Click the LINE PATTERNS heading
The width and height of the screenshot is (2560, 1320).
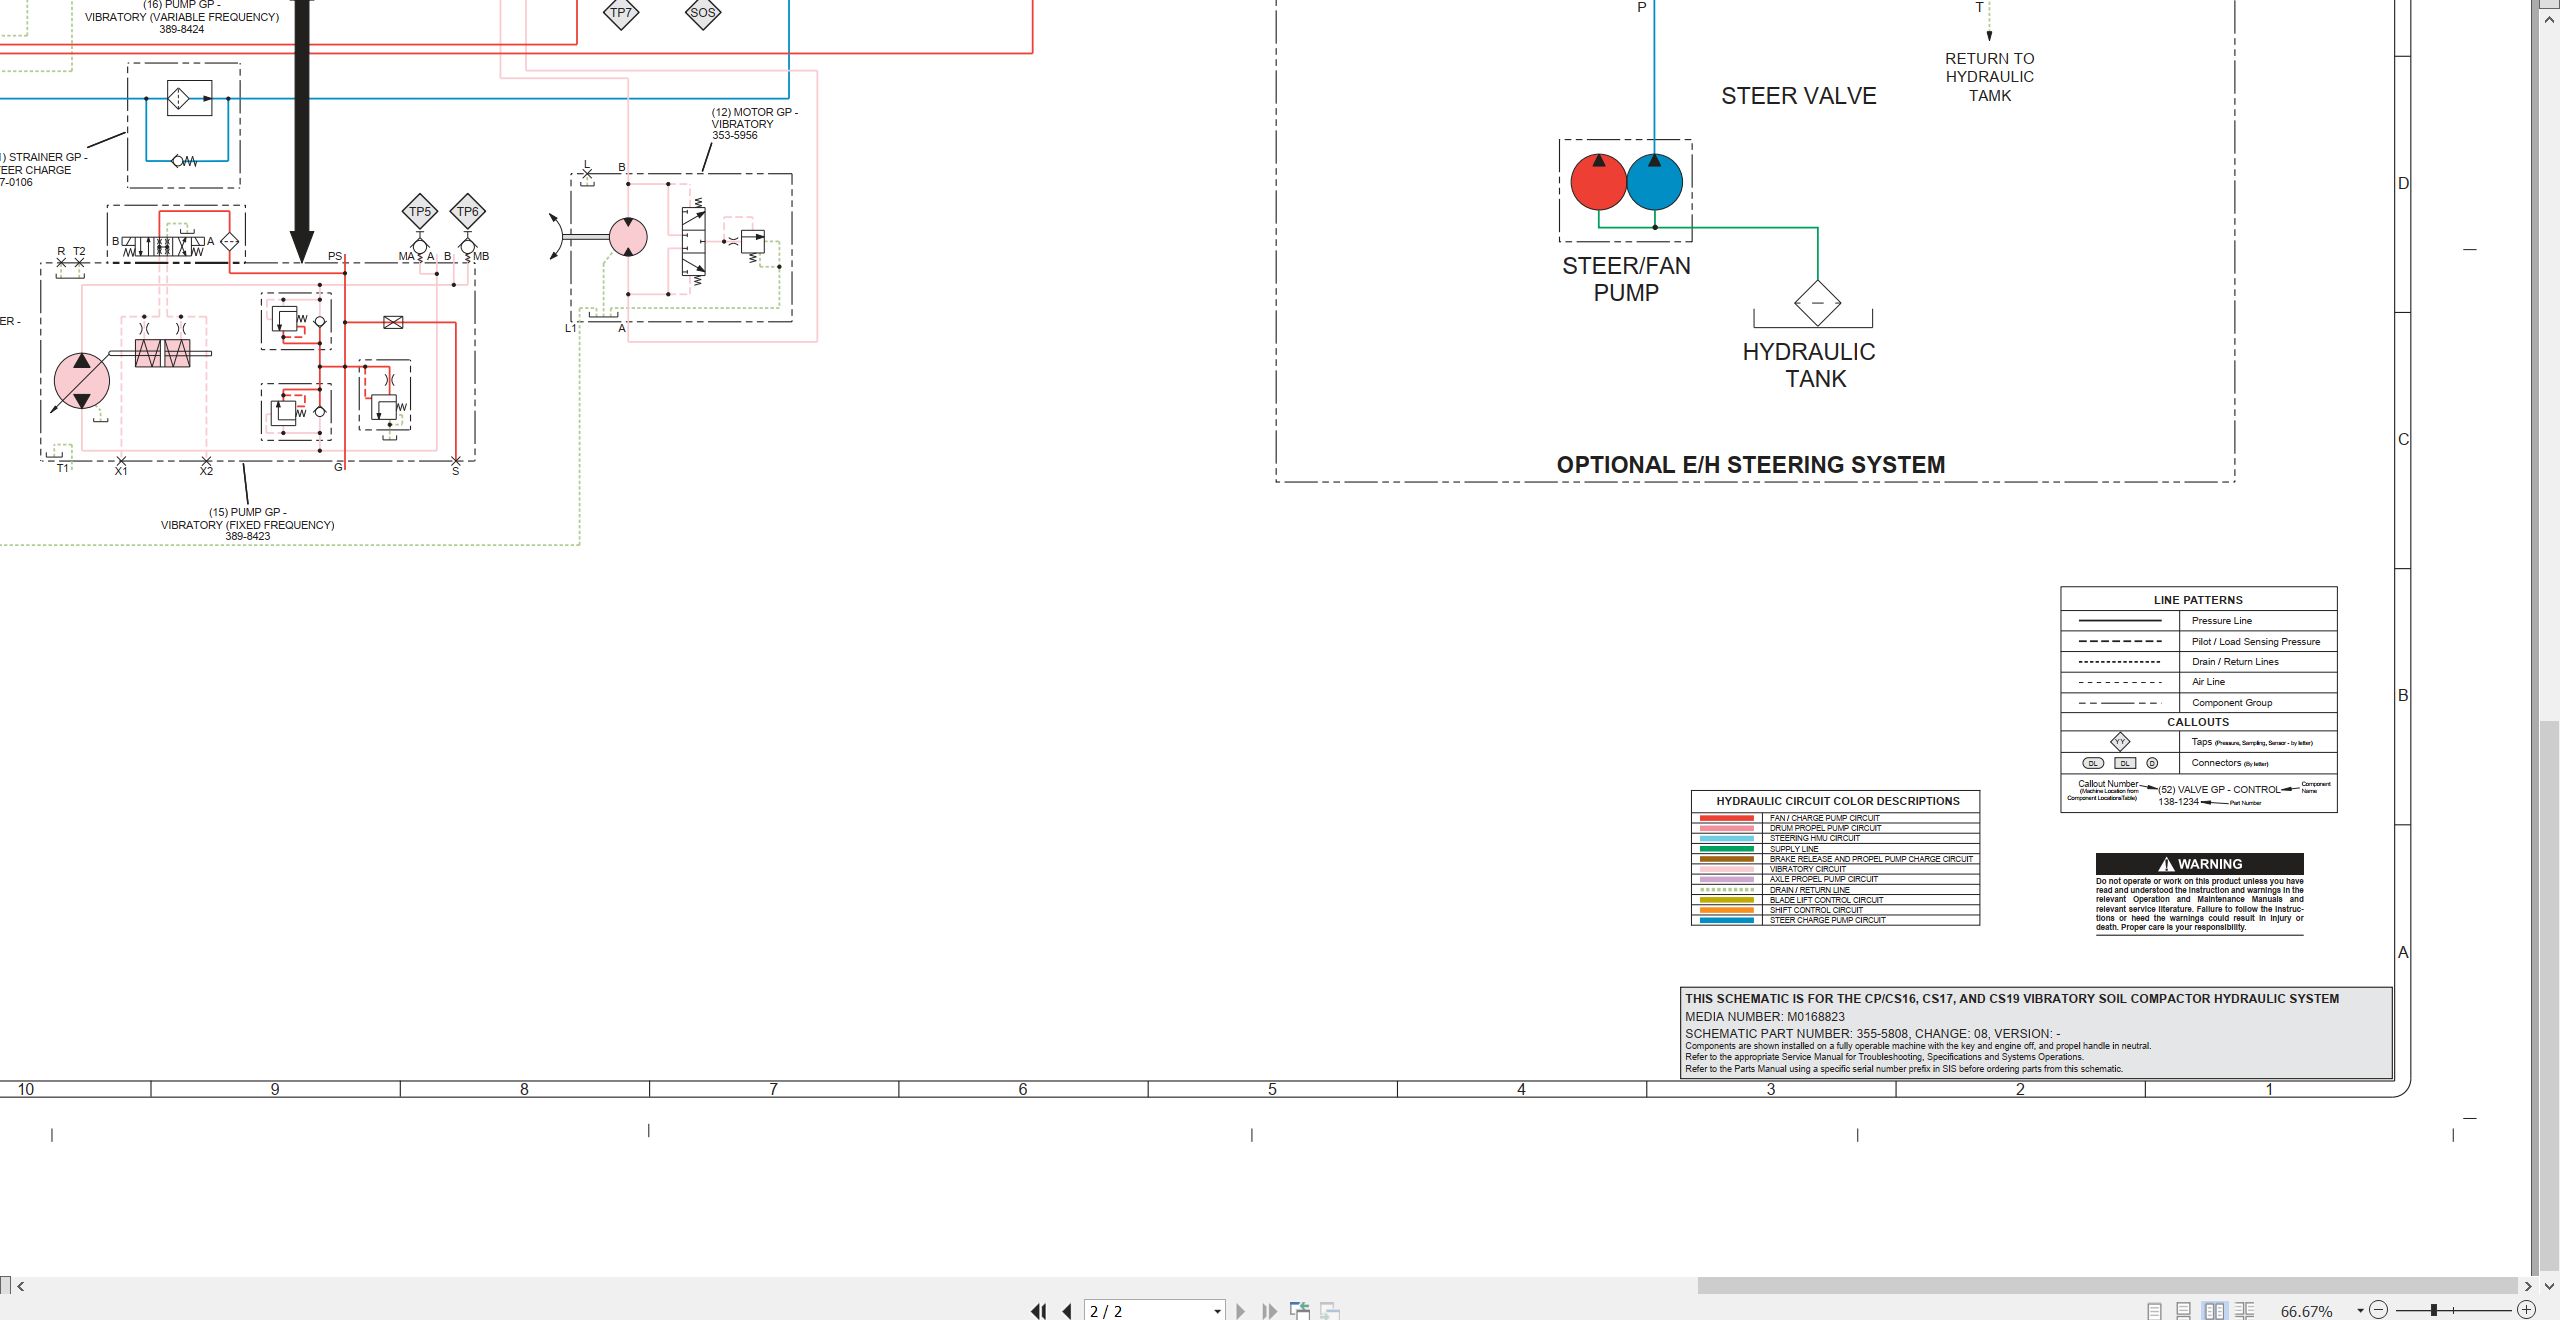2198,600
